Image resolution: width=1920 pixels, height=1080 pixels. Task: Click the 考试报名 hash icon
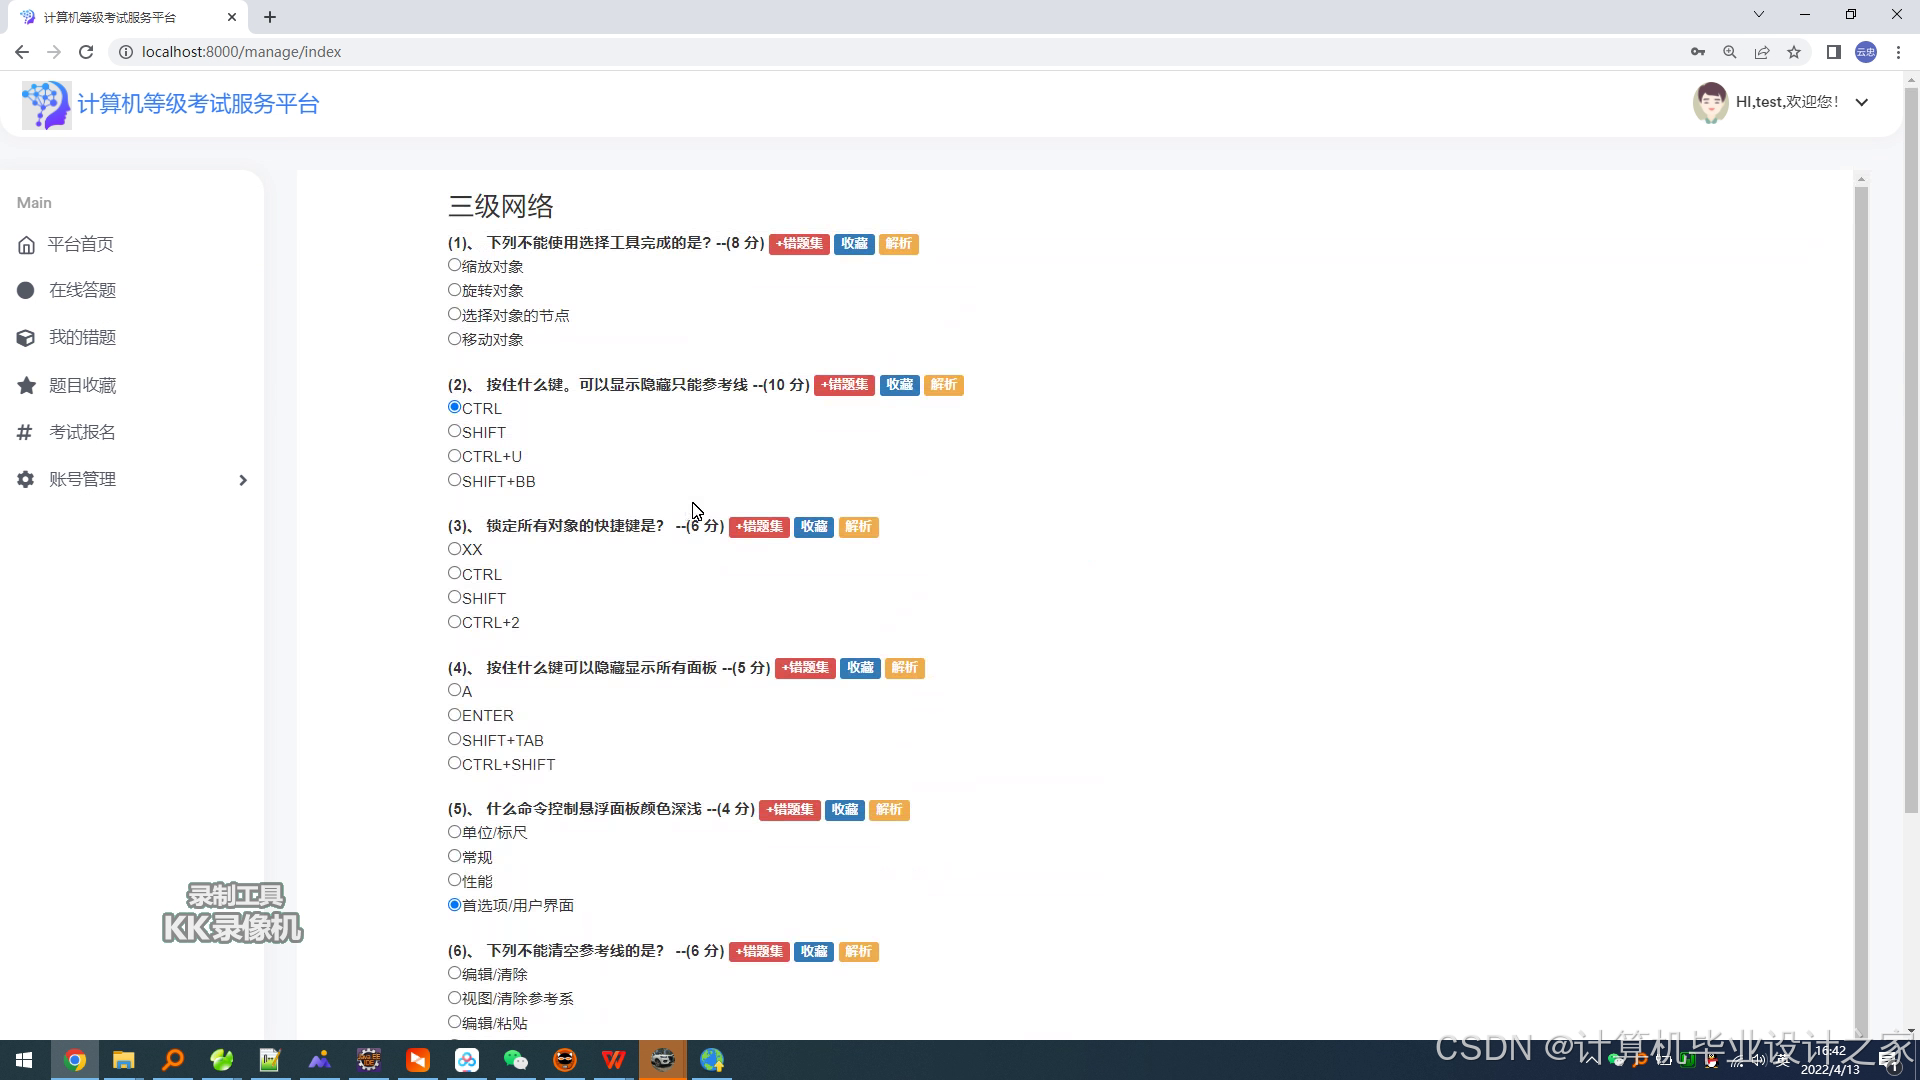(x=26, y=433)
